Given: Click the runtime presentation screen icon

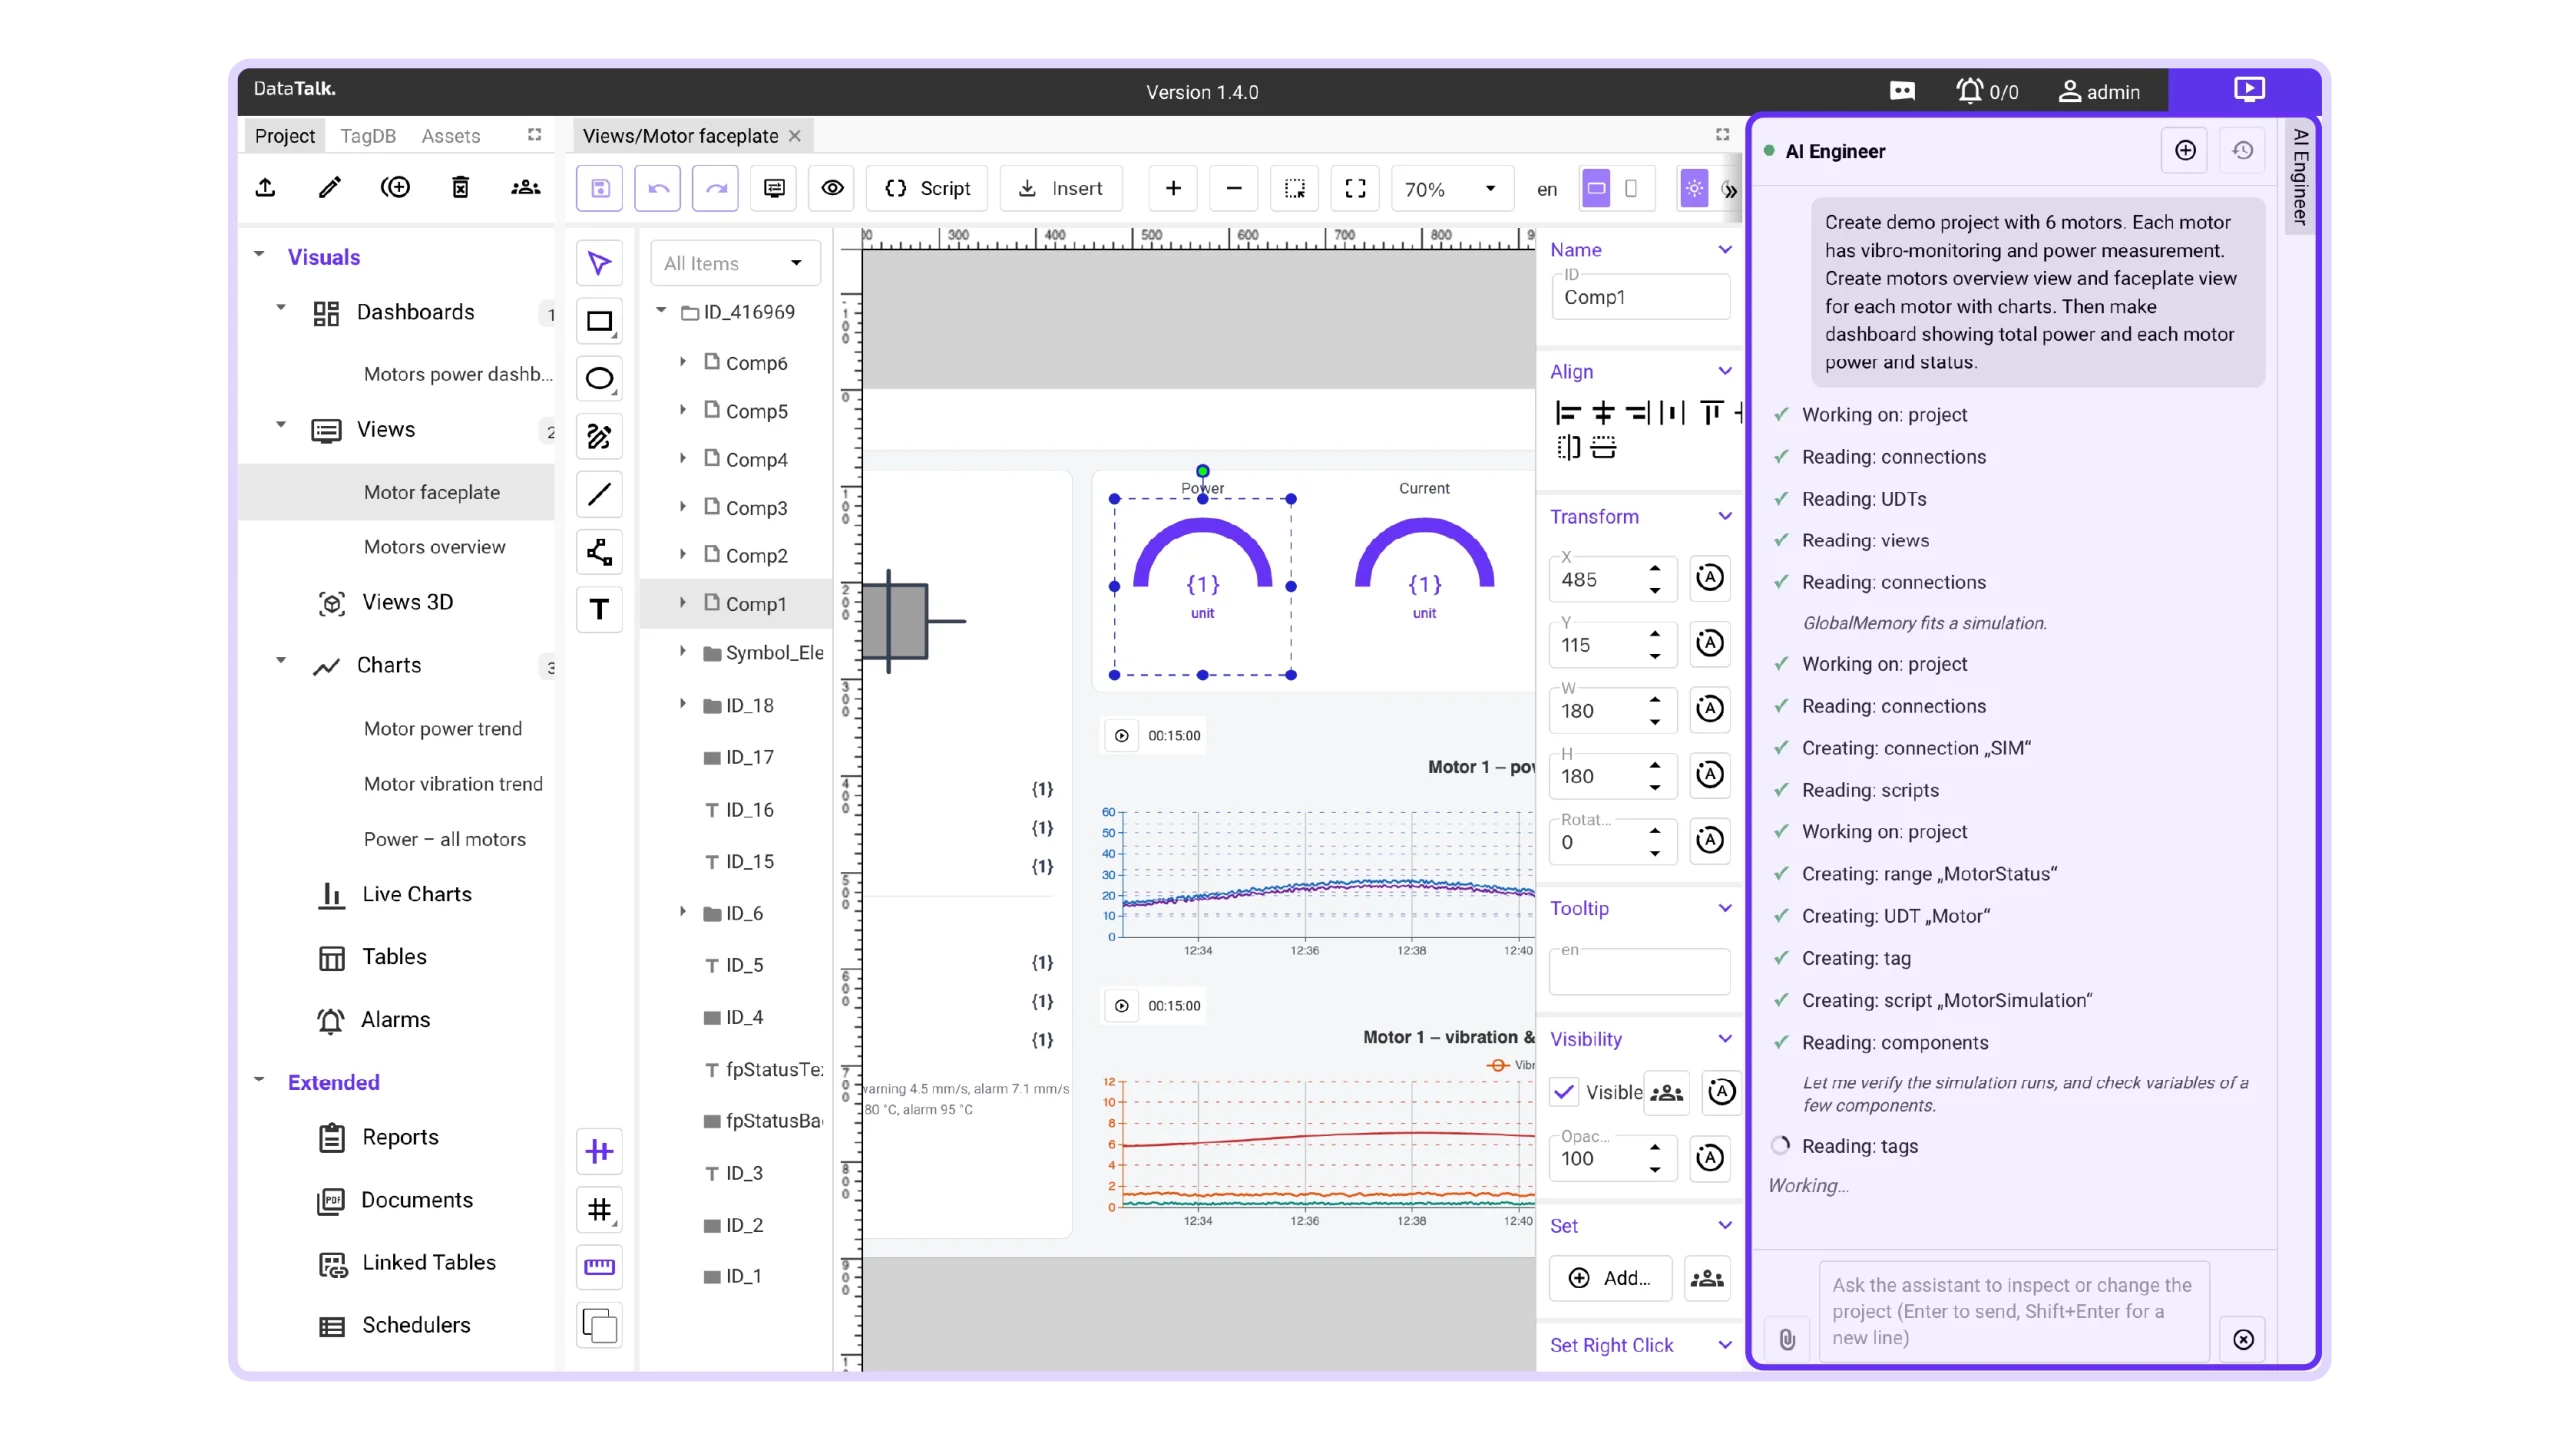Looking at the screenshot, I should (2249, 90).
